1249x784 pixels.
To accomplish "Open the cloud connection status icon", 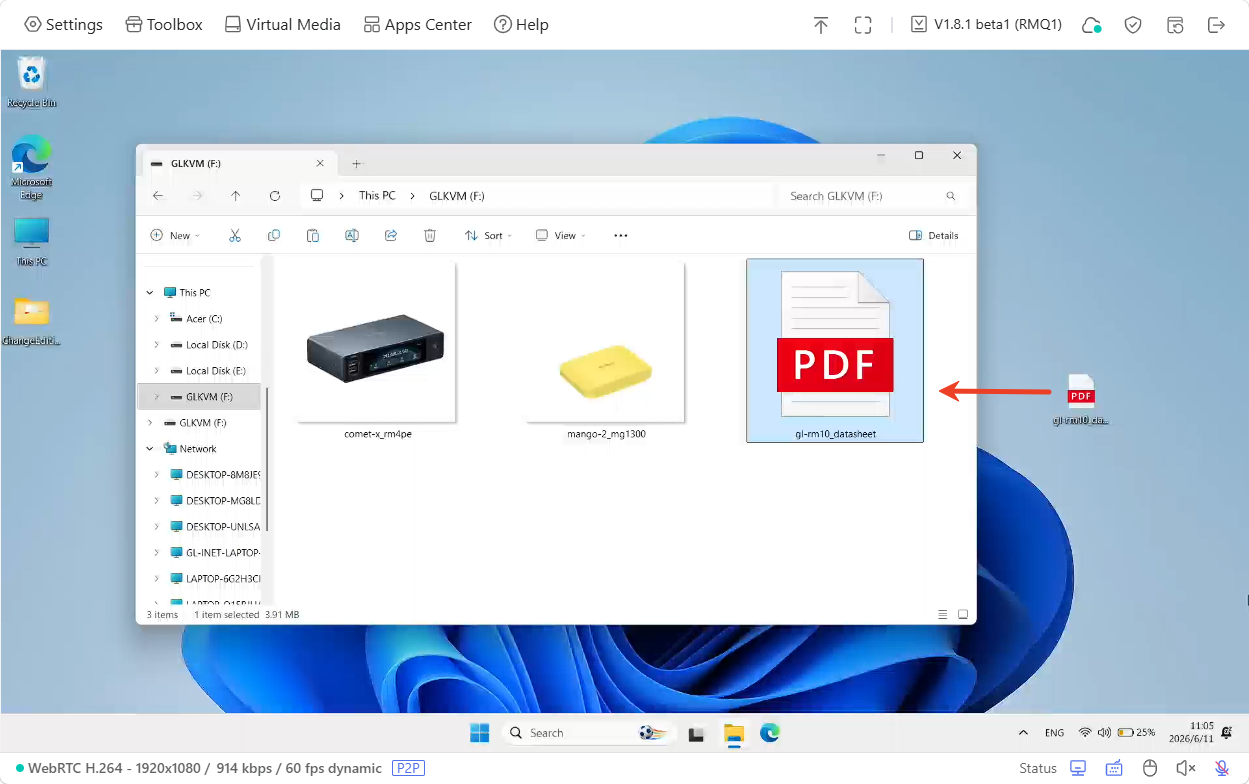I will pyautogui.click(x=1092, y=25).
